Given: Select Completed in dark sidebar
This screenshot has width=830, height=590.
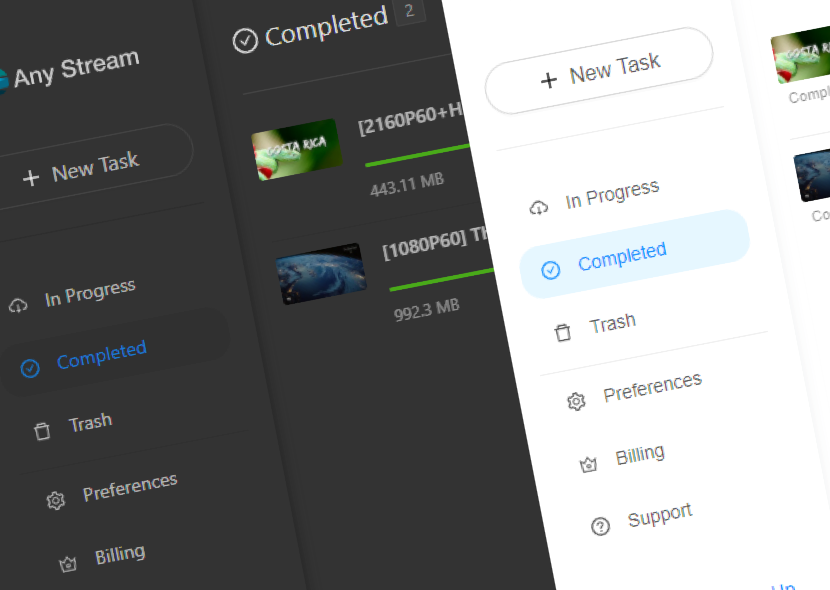Looking at the screenshot, I should pos(114,352).
